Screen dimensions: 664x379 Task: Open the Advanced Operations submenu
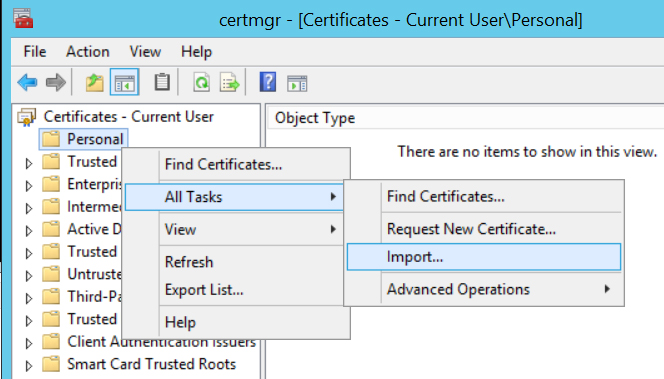(484, 289)
